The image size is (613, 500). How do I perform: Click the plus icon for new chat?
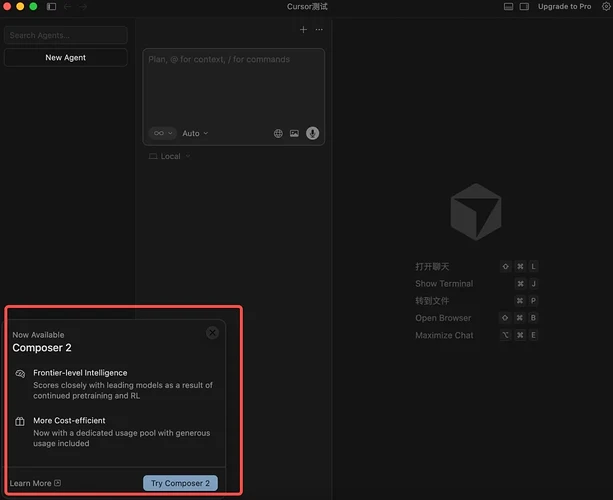pyautogui.click(x=304, y=29)
